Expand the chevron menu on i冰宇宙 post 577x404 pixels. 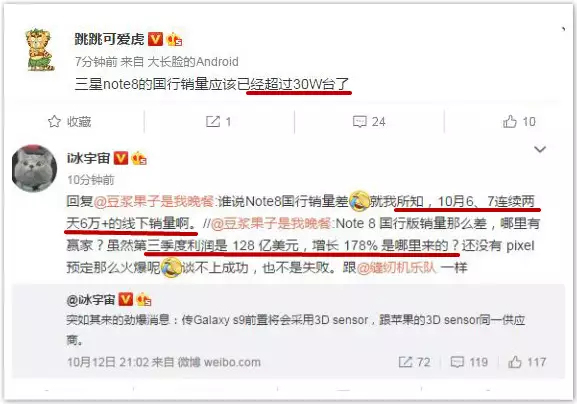coord(540,149)
